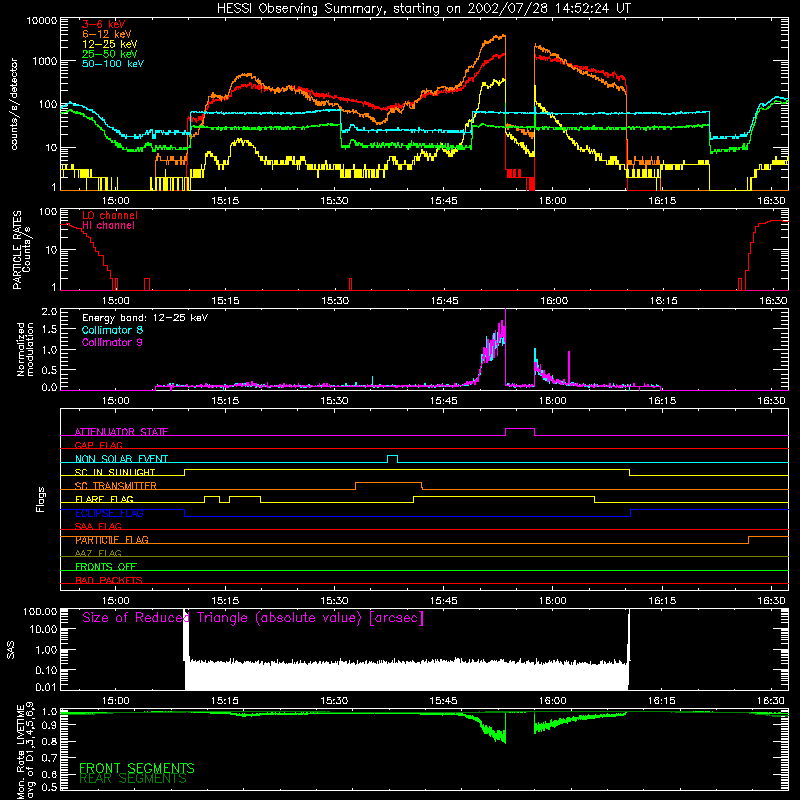The height and width of the screenshot is (800, 800).
Task: Click the SC TRANSMITTER flag label
Action: pos(116,486)
